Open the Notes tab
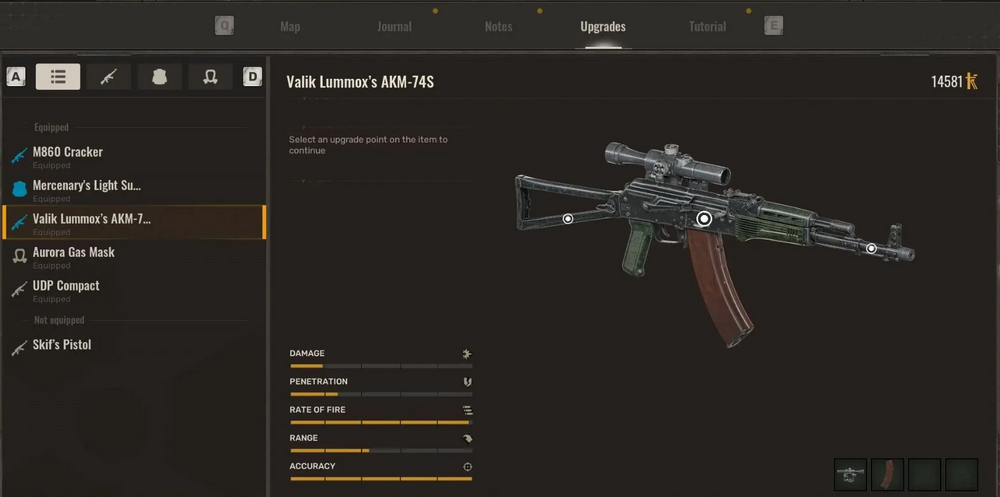Screen dimensions: 1000x497 pyautogui.click(x=499, y=27)
